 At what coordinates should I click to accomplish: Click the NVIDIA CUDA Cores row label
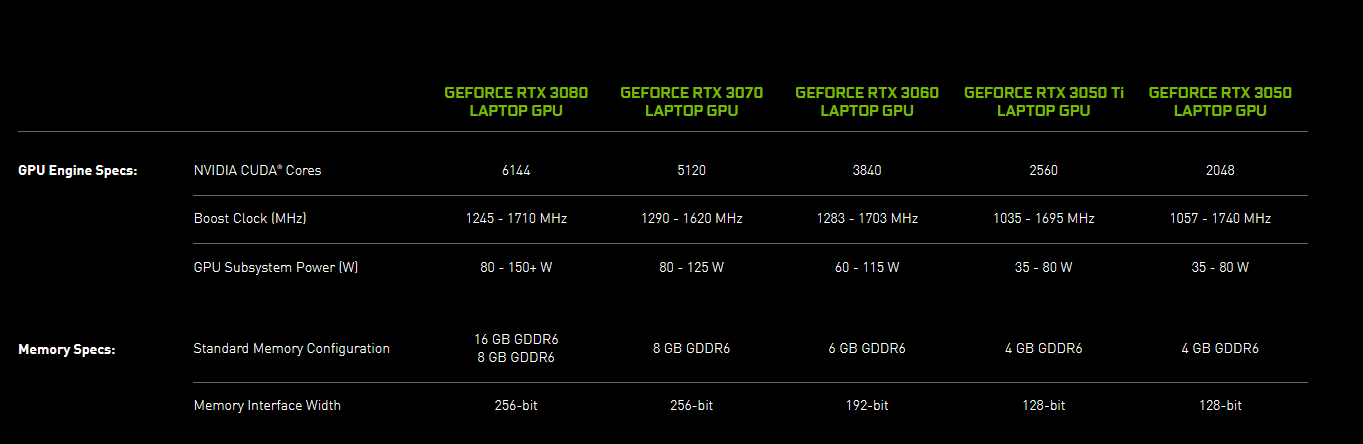[x=257, y=170]
